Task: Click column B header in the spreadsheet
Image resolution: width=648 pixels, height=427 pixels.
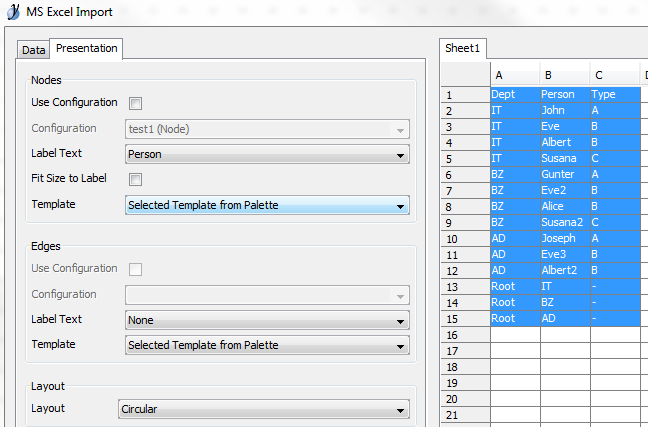Action: pyautogui.click(x=565, y=75)
